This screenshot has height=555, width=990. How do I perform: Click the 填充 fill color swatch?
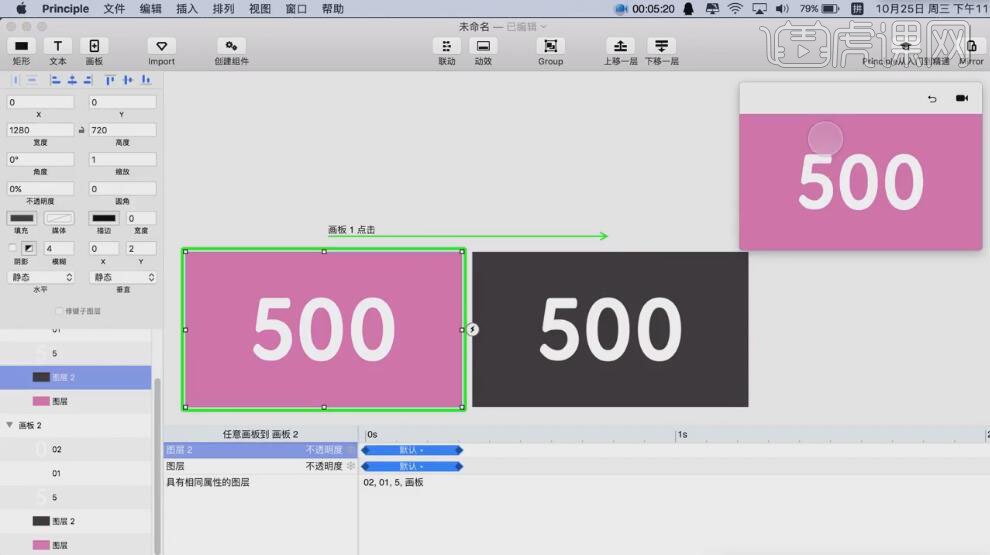tap(21, 218)
